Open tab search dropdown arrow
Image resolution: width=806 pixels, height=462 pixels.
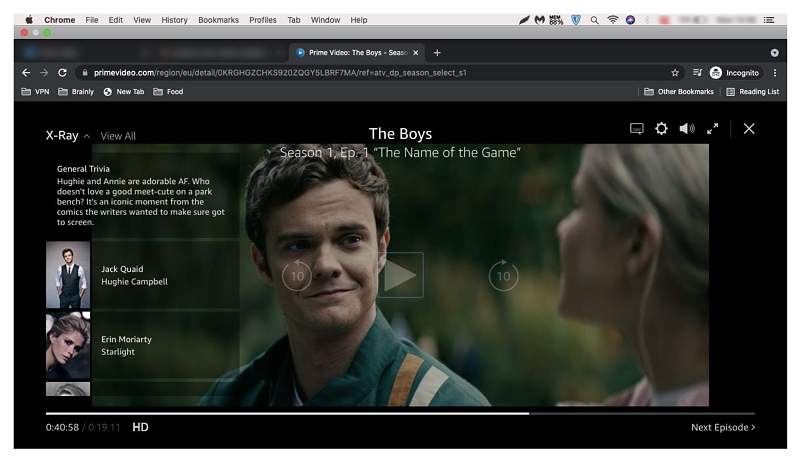pos(774,53)
